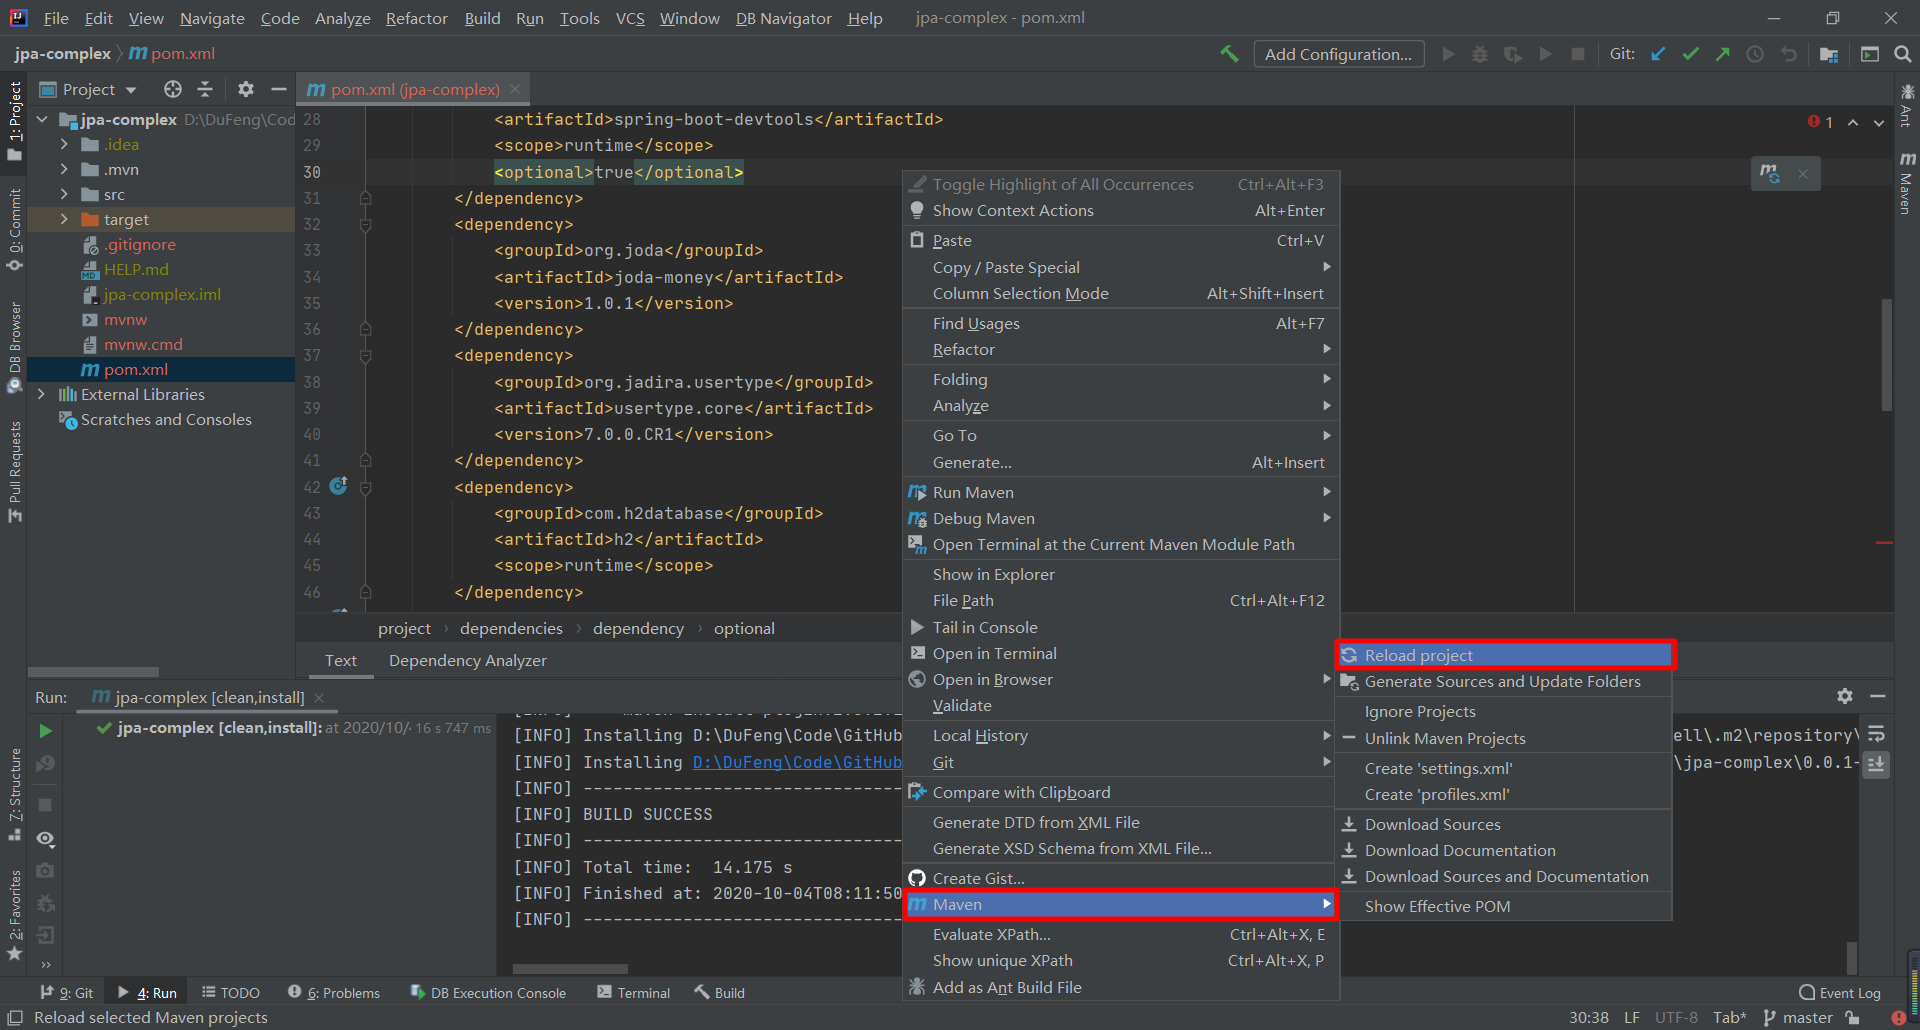Viewport: 1920px width, 1030px height.
Task: Expand the .idea folder
Action: tap(64, 144)
